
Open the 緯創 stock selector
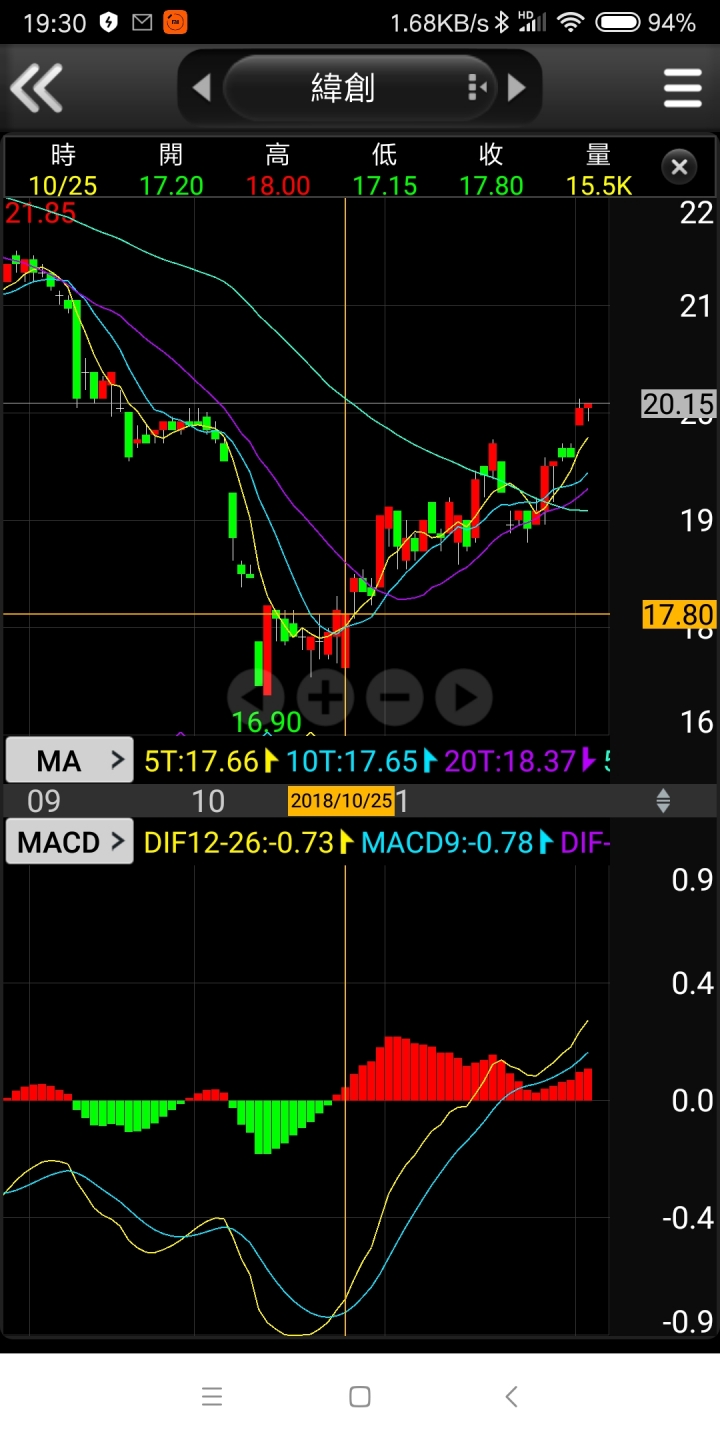(x=360, y=88)
